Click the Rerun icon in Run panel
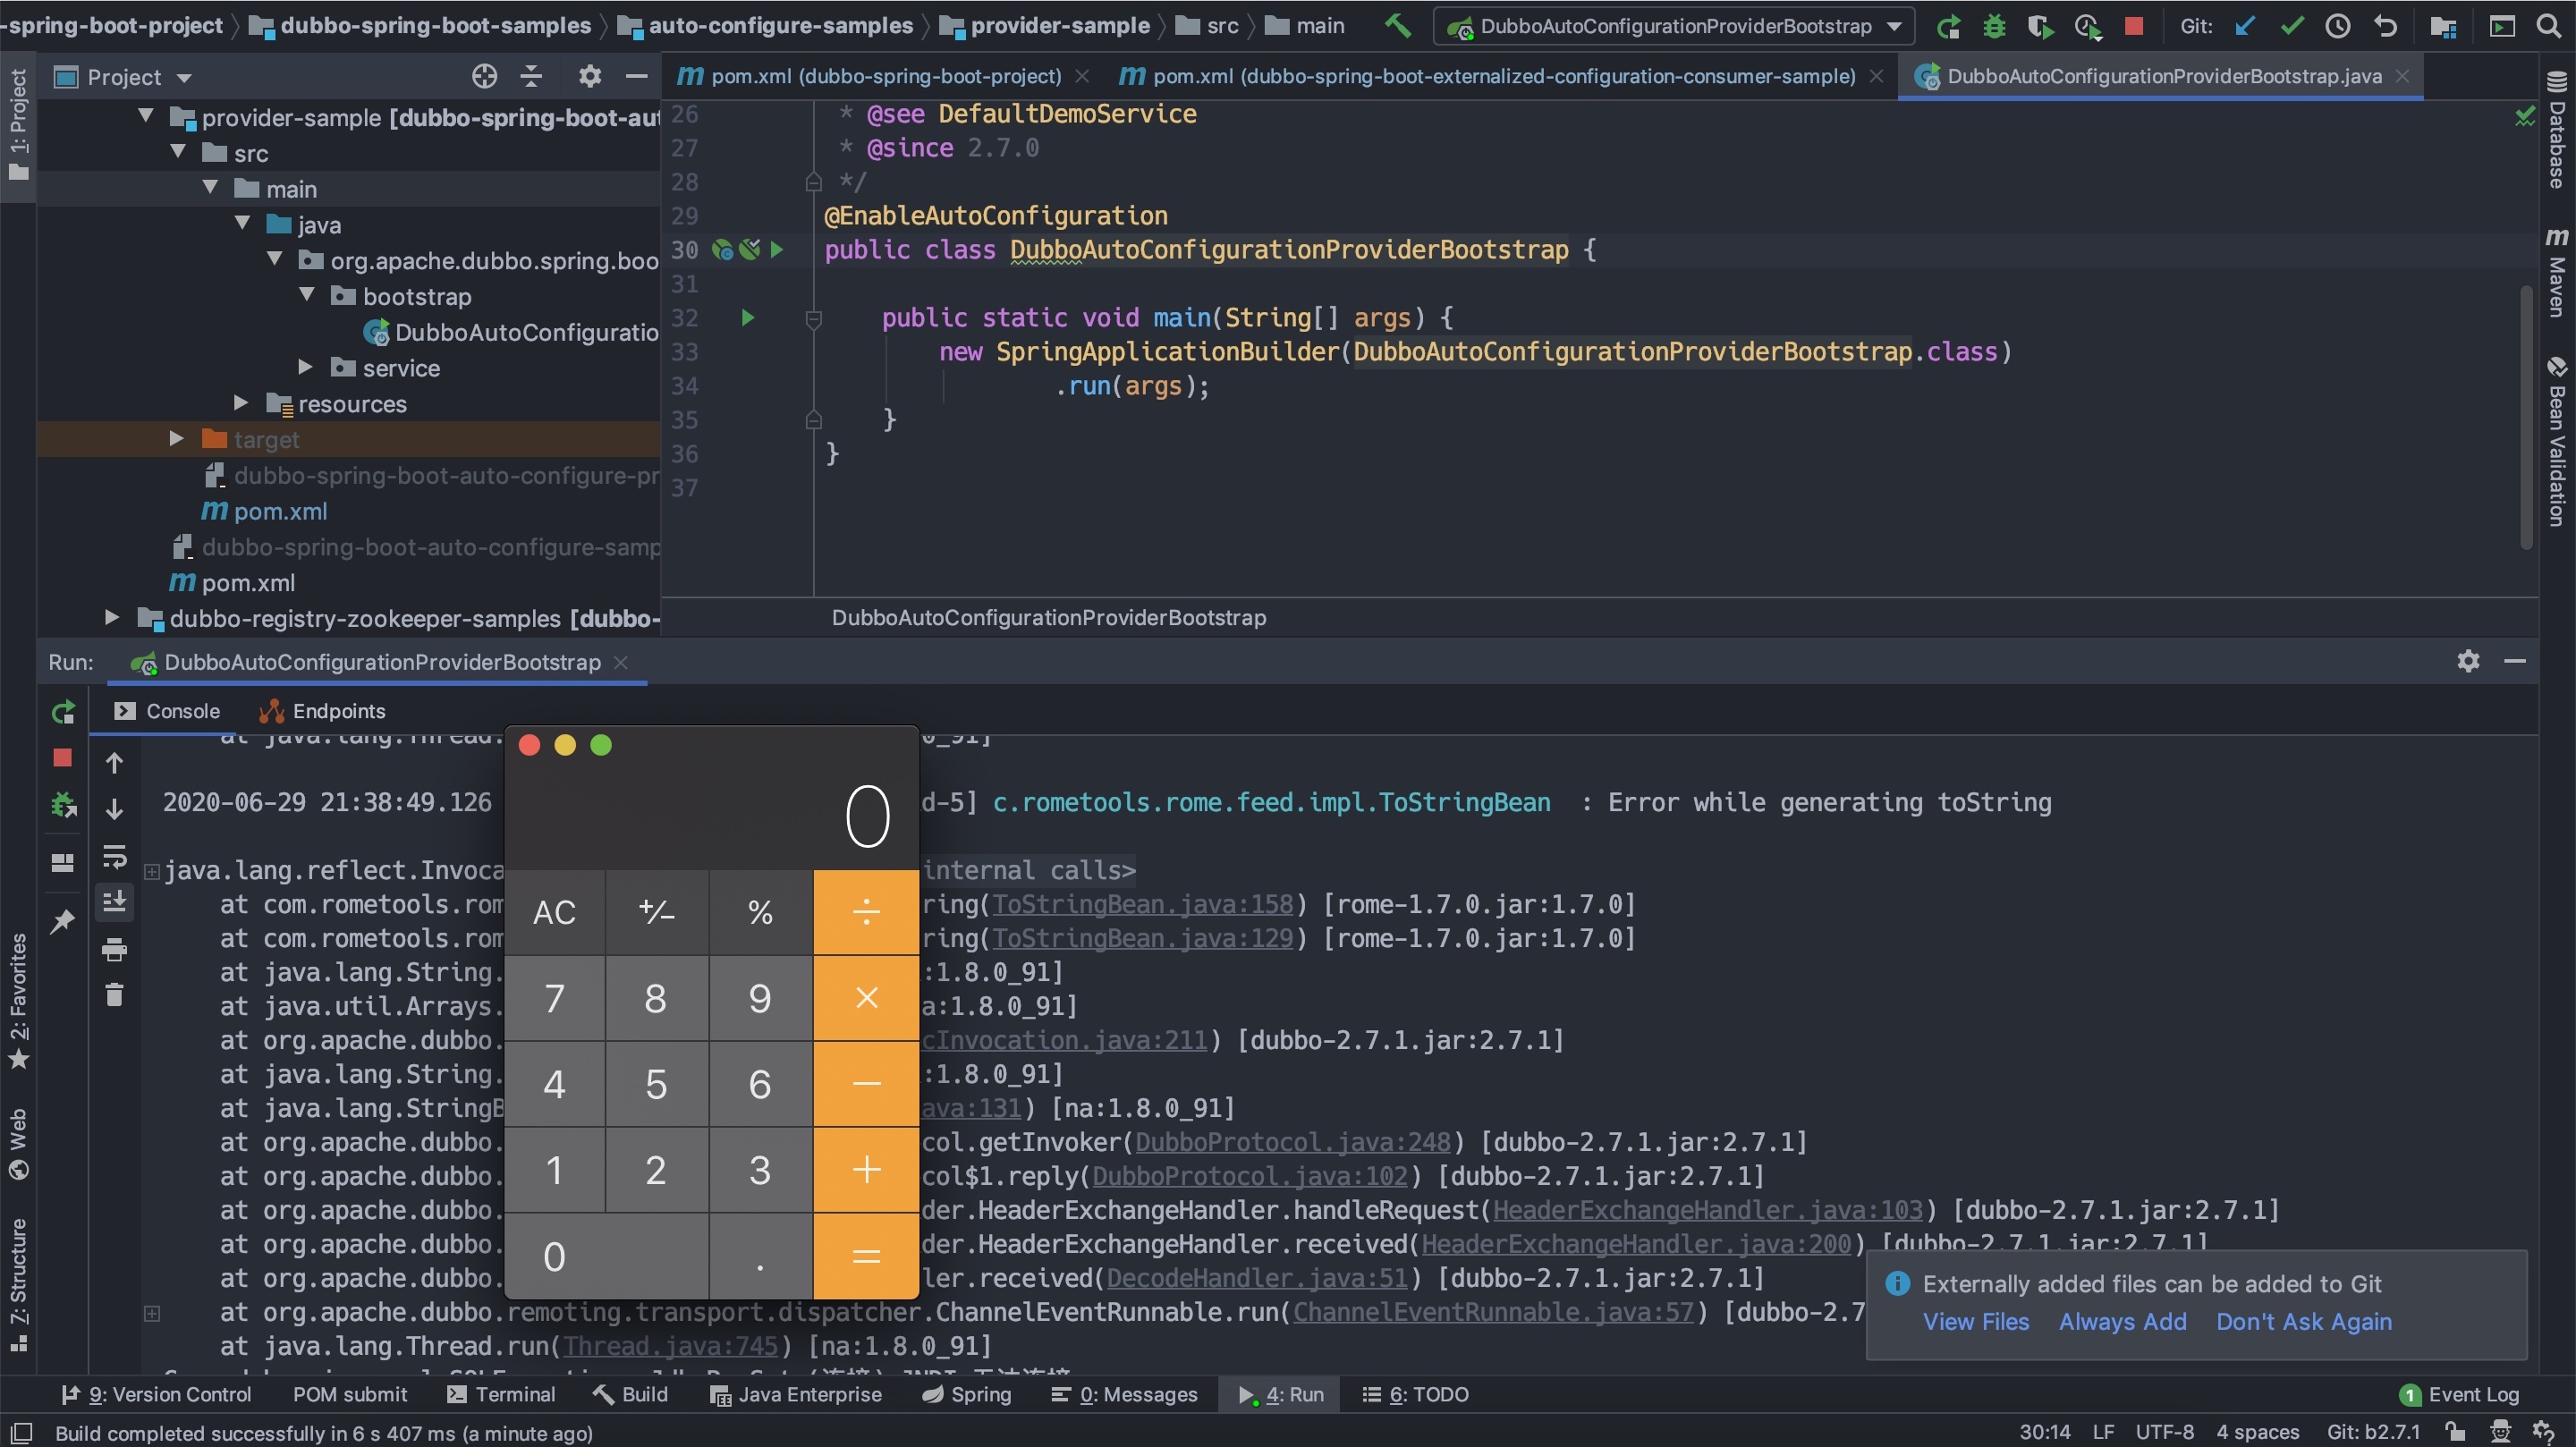2576x1447 pixels. click(x=63, y=712)
